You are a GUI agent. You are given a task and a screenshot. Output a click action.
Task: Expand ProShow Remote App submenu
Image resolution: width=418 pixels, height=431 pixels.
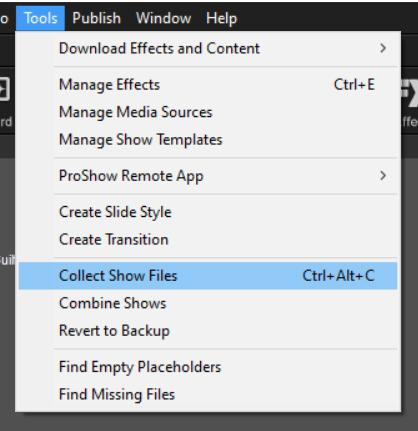[208, 176]
